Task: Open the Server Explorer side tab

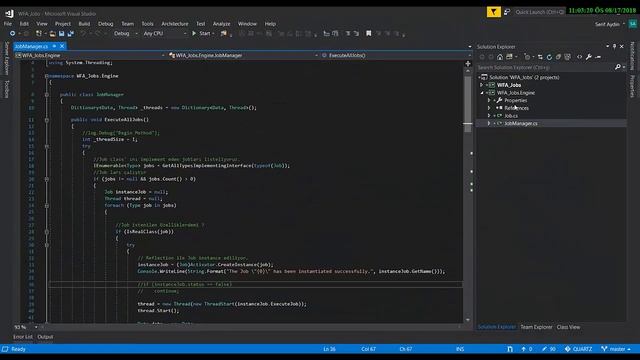Action: [6, 58]
